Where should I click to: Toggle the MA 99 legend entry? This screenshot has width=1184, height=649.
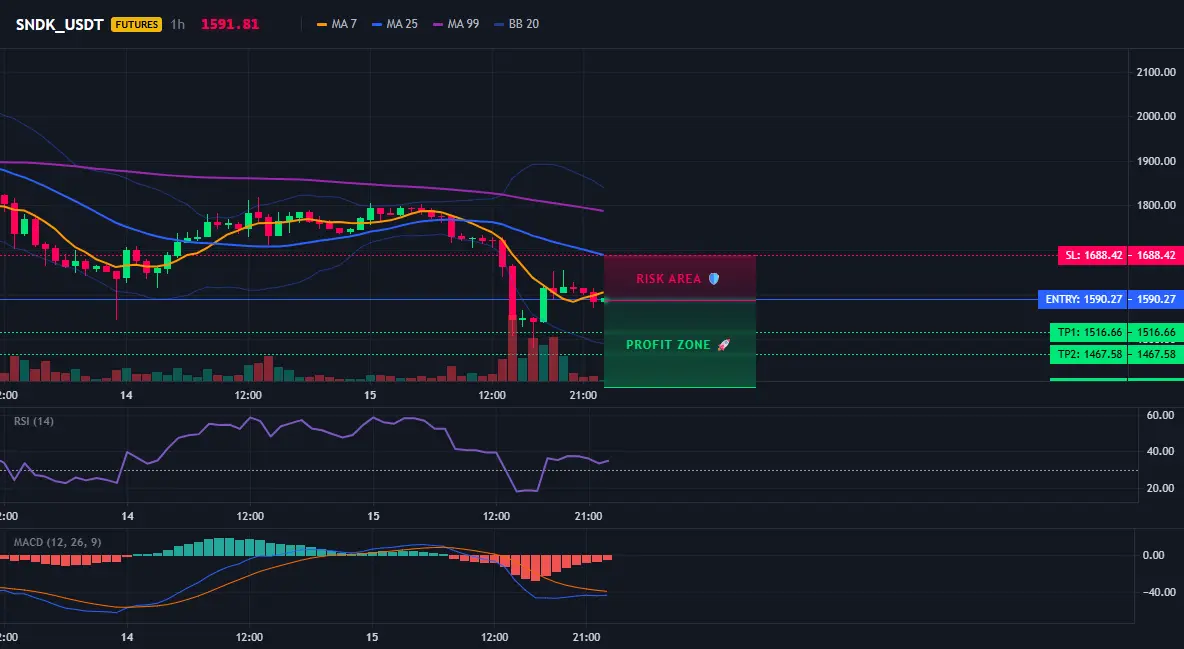(456, 24)
